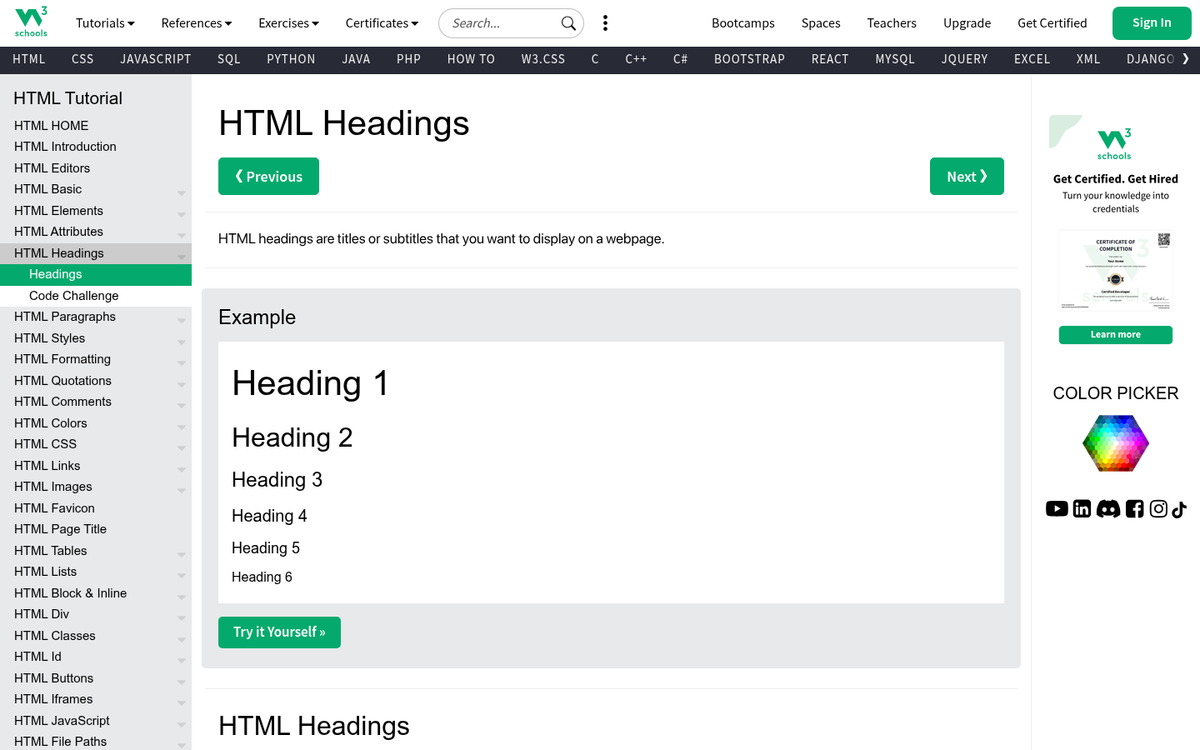Click the Sign In button
The image size is (1200, 750).
tap(1151, 22)
